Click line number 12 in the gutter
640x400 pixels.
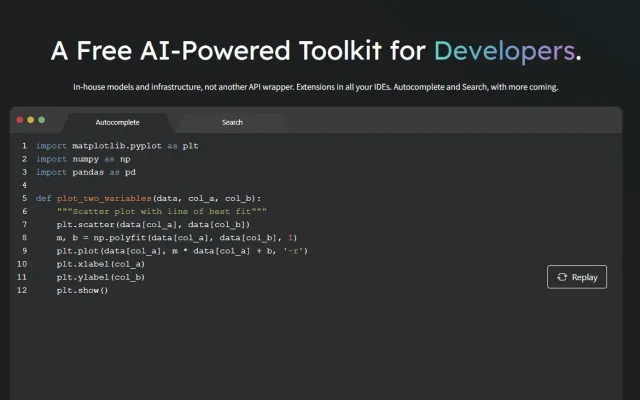tap(22, 290)
